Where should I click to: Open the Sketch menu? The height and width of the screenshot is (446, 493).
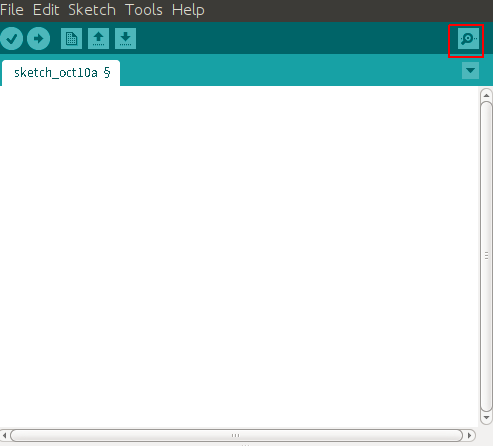[x=92, y=10]
